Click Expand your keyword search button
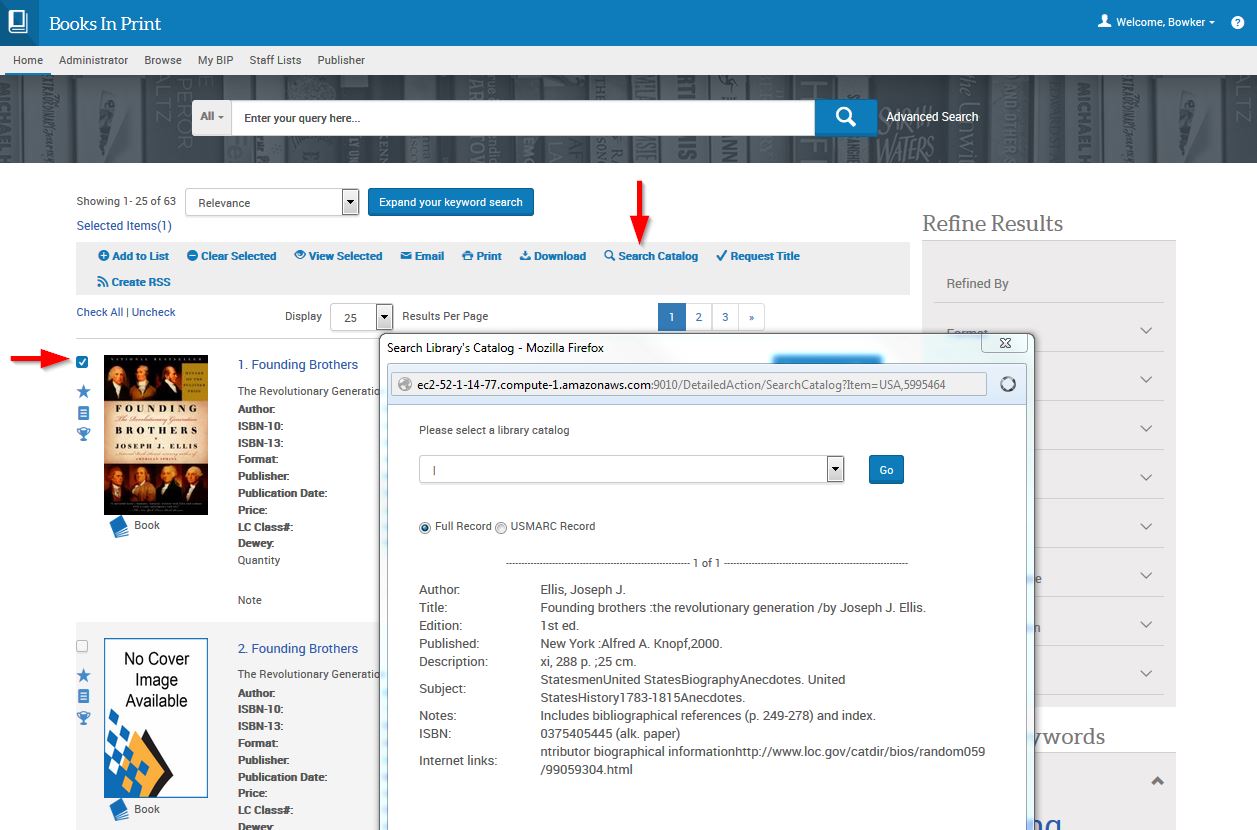 [451, 202]
